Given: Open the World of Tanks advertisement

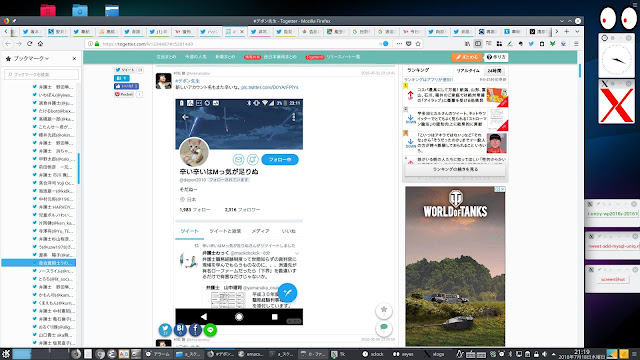Looking at the screenshot, I should point(455,266).
